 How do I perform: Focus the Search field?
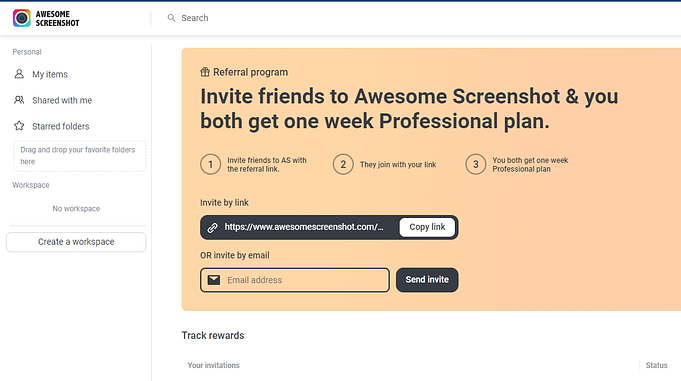coord(195,18)
